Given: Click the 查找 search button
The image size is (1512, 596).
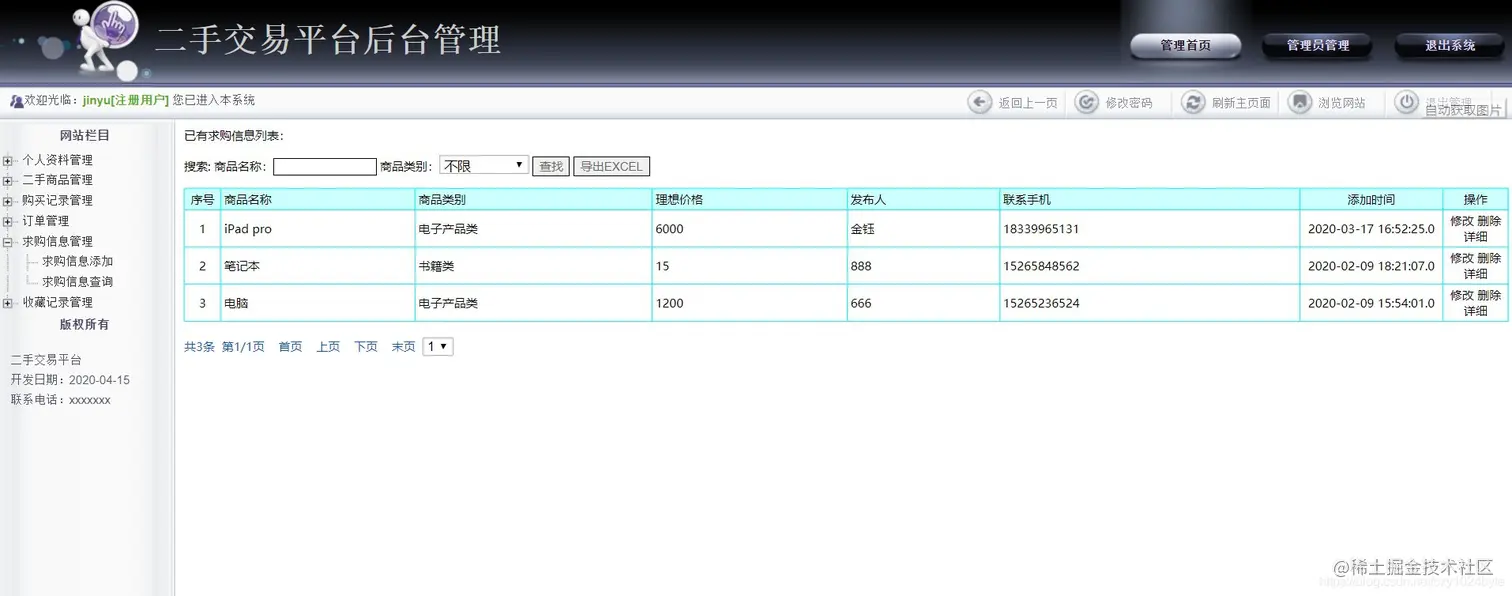Looking at the screenshot, I should coord(551,167).
